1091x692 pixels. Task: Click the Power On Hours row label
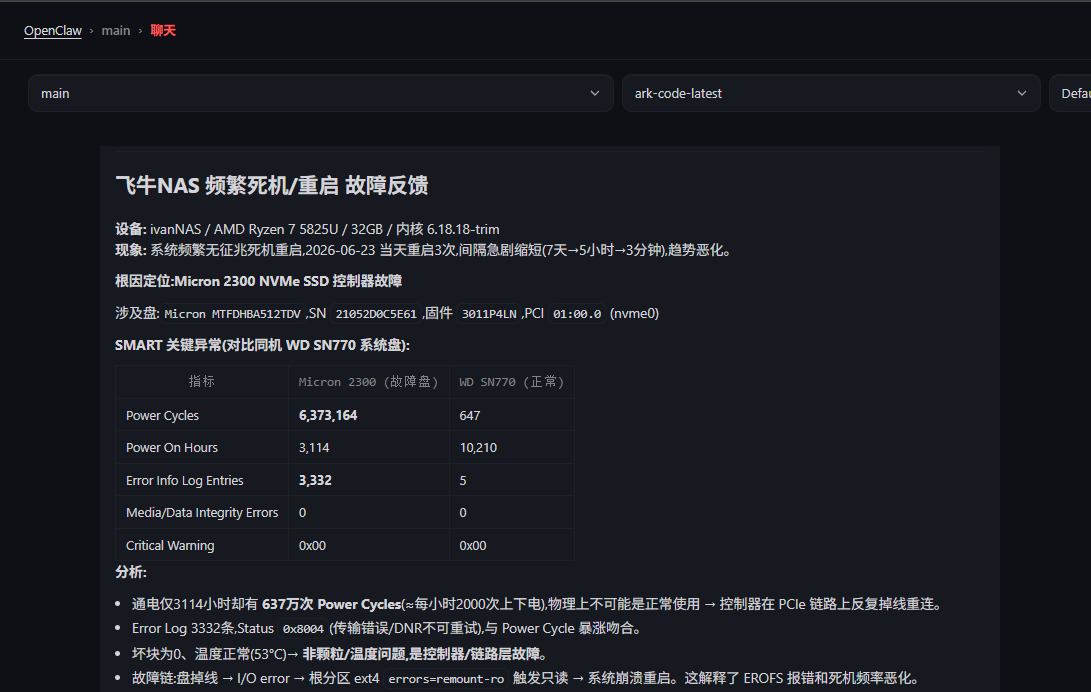tap(172, 448)
